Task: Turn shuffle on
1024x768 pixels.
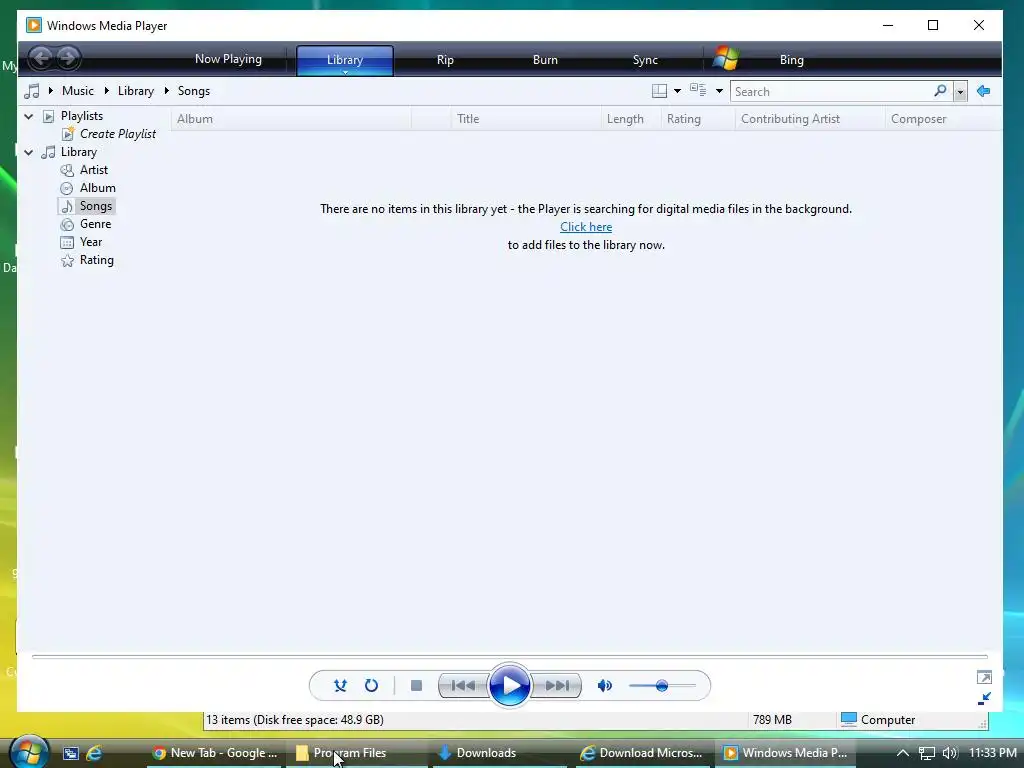Action: pos(340,685)
